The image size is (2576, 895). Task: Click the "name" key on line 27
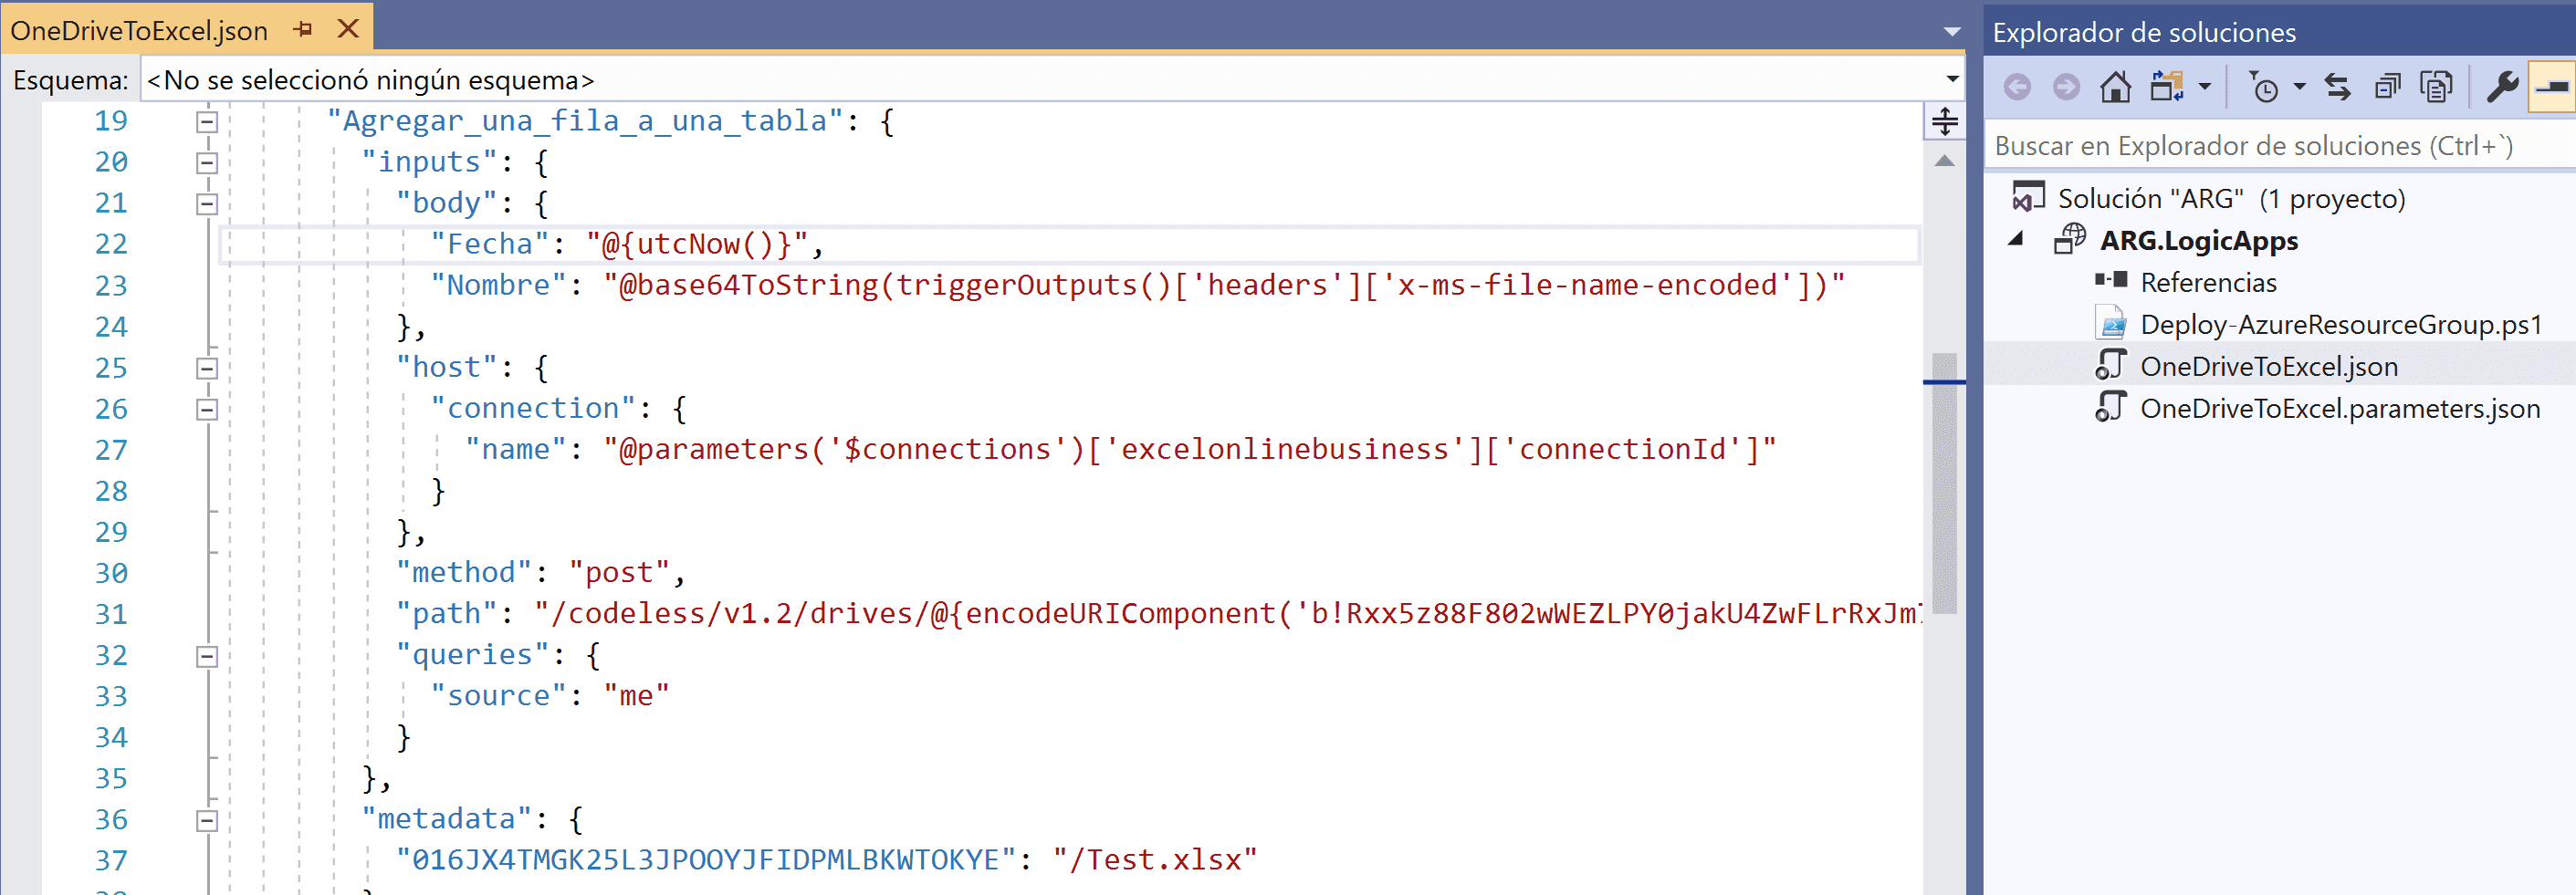tap(516, 449)
